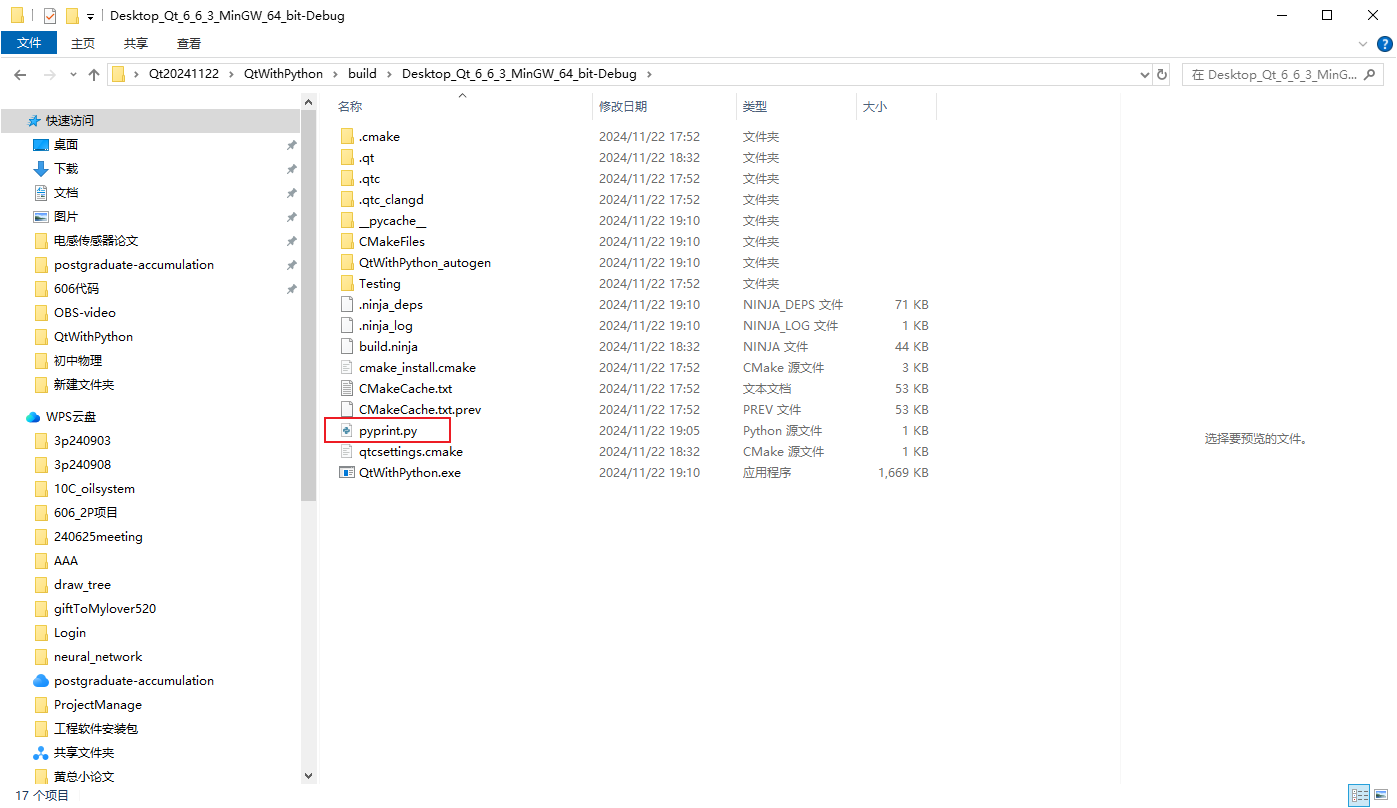This screenshot has width=1397, height=808.
Task: Click the Quick access star icon
Action: (x=35, y=120)
